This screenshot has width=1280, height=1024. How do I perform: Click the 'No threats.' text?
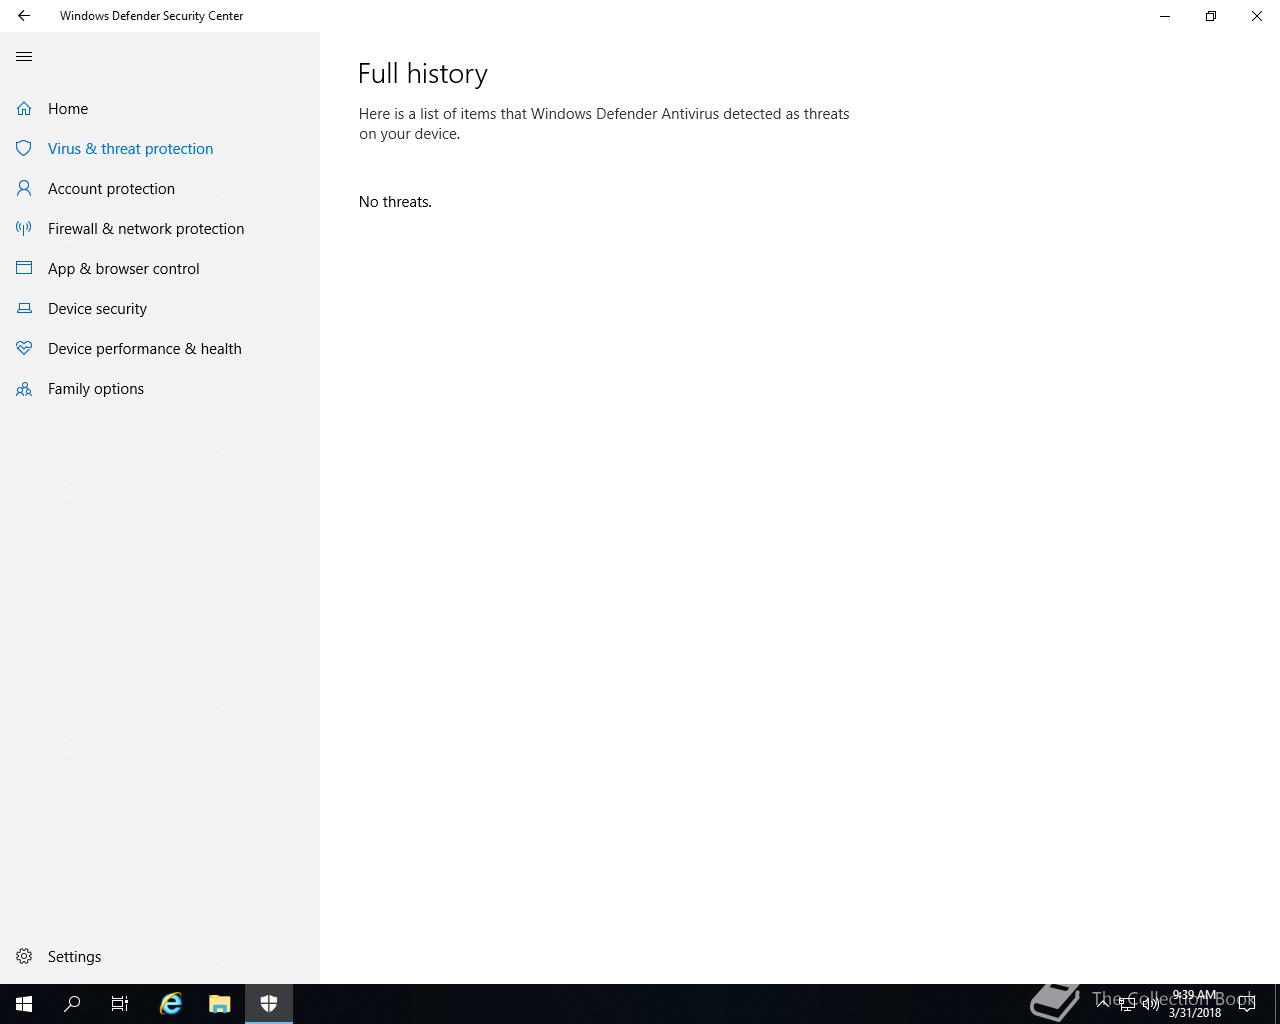click(x=395, y=202)
